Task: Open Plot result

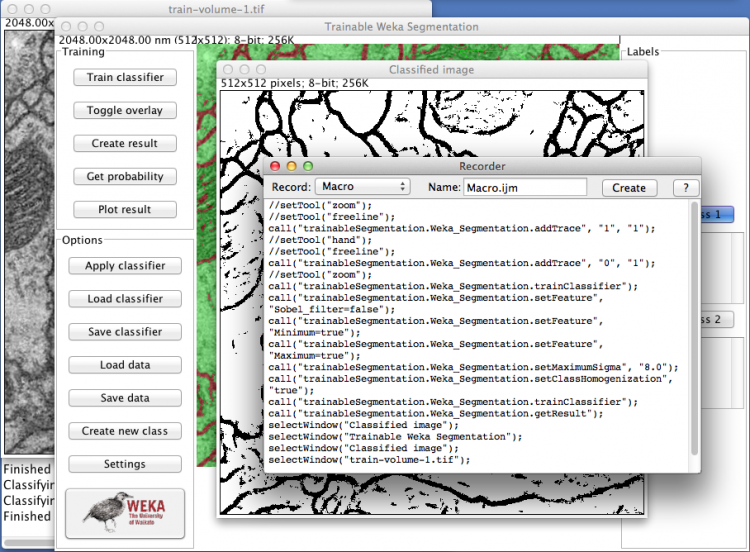Action: pyautogui.click(x=125, y=209)
